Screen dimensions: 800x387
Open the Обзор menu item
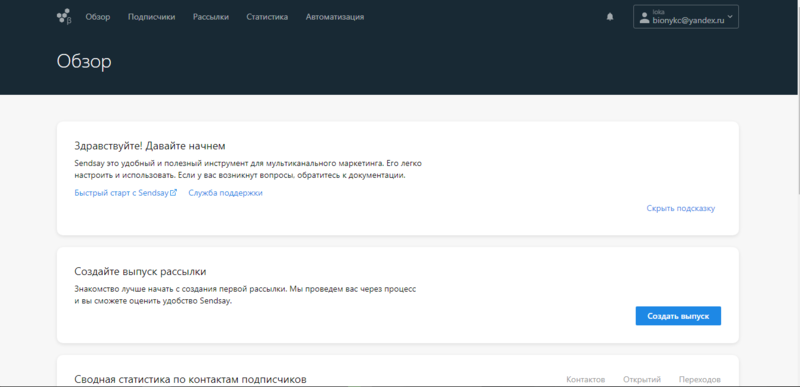pos(98,17)
